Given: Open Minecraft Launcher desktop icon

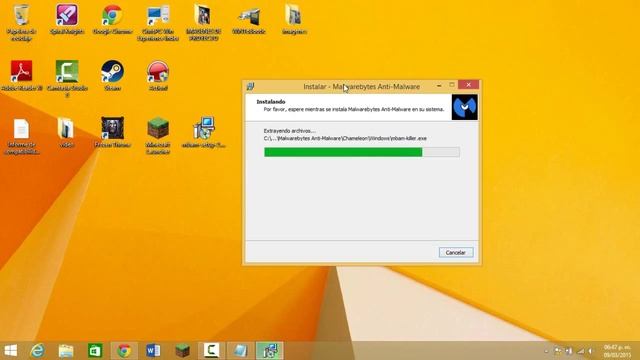Looking at the screenshot, I should pyautogui.click(x=158, y=136).
